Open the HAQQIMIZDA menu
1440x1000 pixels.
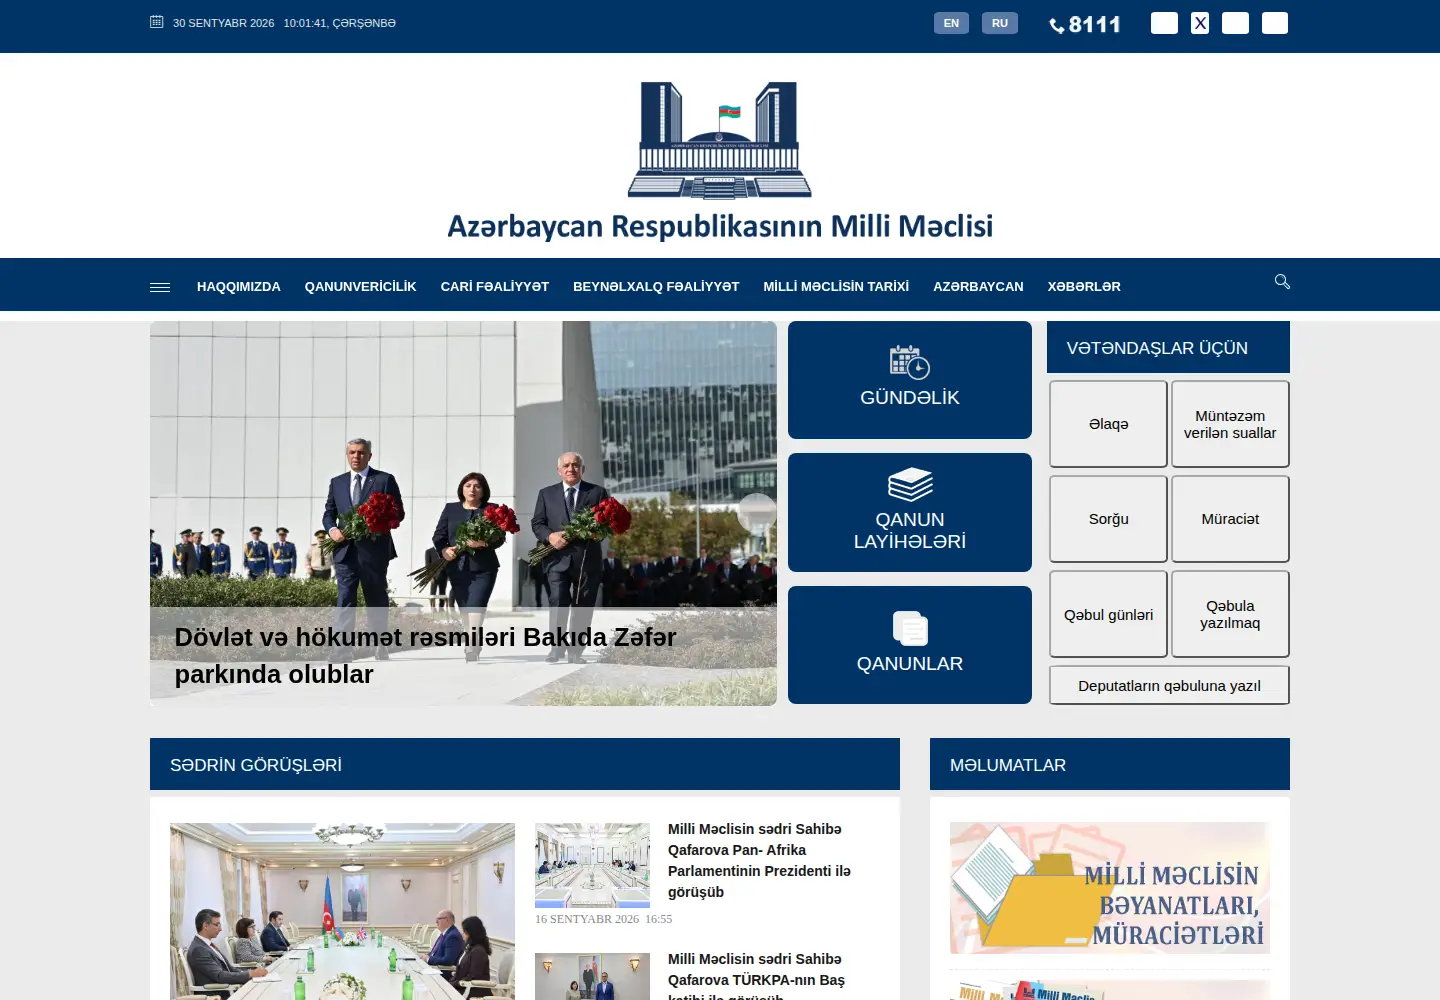coord(239,287)
